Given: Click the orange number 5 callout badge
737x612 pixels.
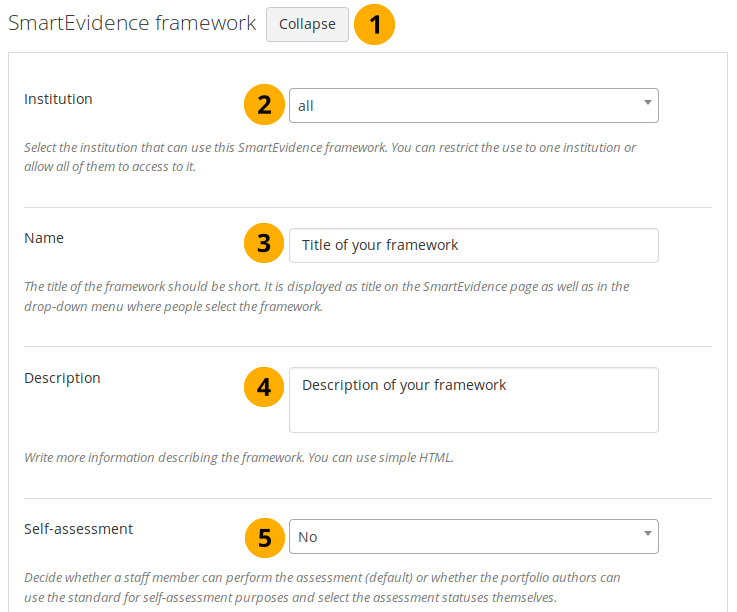Looking at the screenshot, I should [x=264, y=537].
